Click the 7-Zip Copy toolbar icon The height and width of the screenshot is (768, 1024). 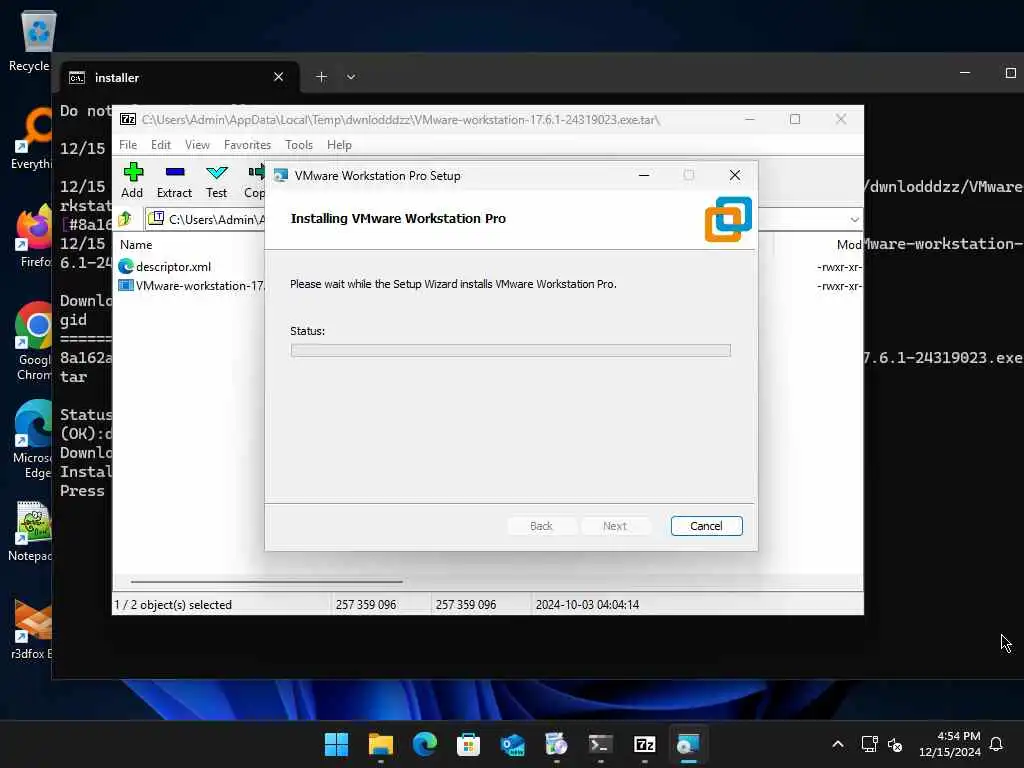click(x=256, y=172)
